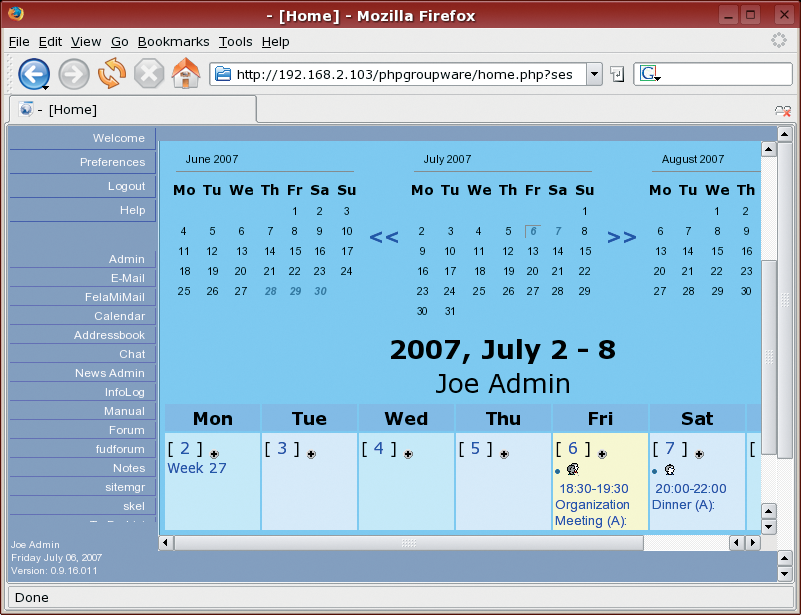Click the Dinner event icon on Saturday
The width and height of the screenshot is (801, 615).
(670, 470)
